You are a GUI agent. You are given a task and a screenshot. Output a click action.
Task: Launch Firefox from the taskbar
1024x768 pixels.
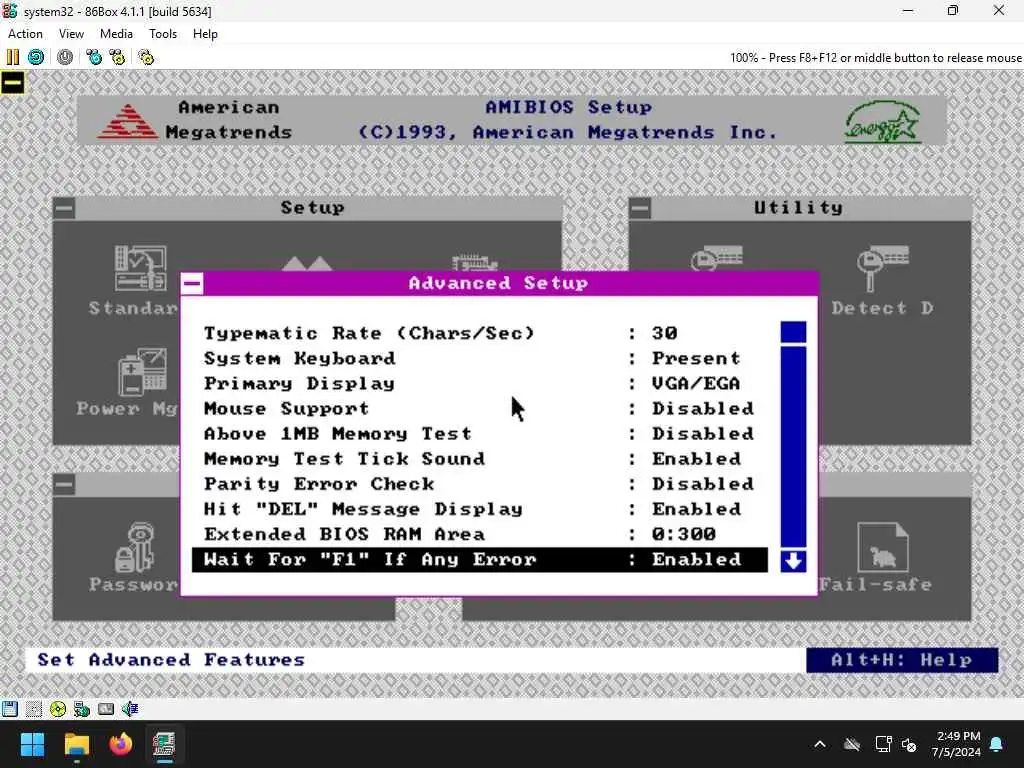[x=120, y=744]
